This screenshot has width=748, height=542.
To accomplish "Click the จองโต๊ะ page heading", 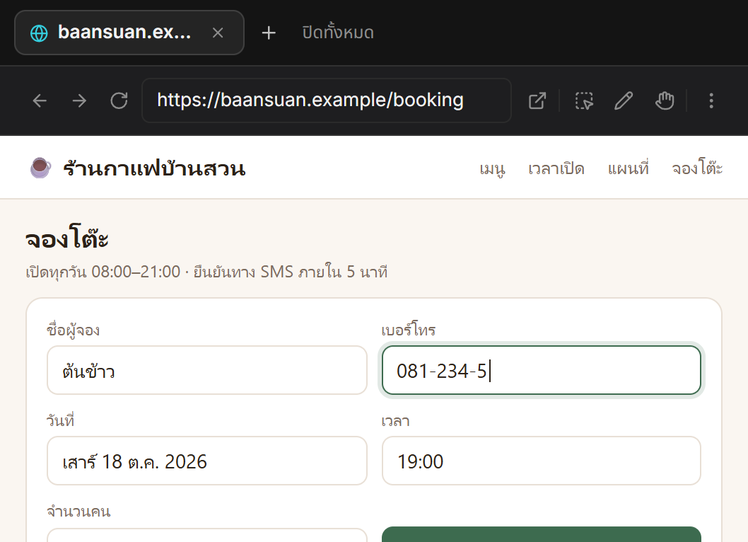I will (x=67, y=238).
